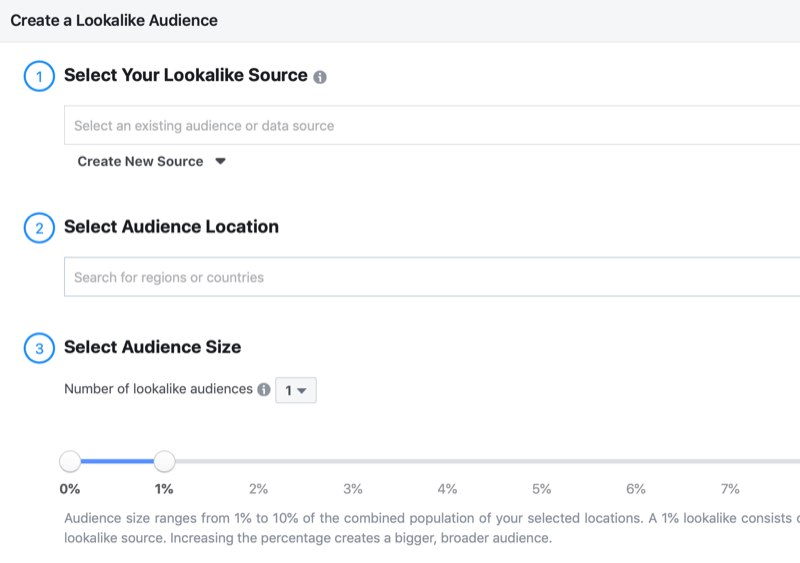This screenshot has height=563, width=800.
Task: Click the Create a Lookalike Audience title
Action: [114, 20]
